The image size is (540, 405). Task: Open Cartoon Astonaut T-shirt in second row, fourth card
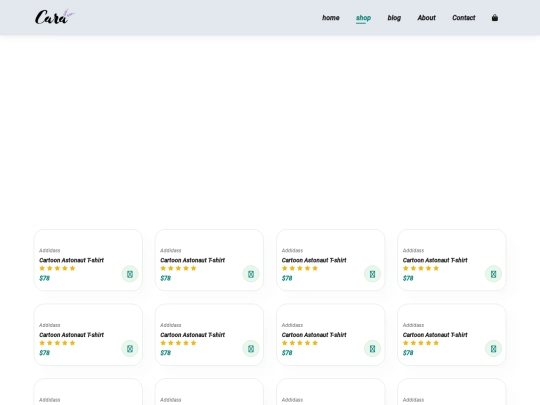435,335
